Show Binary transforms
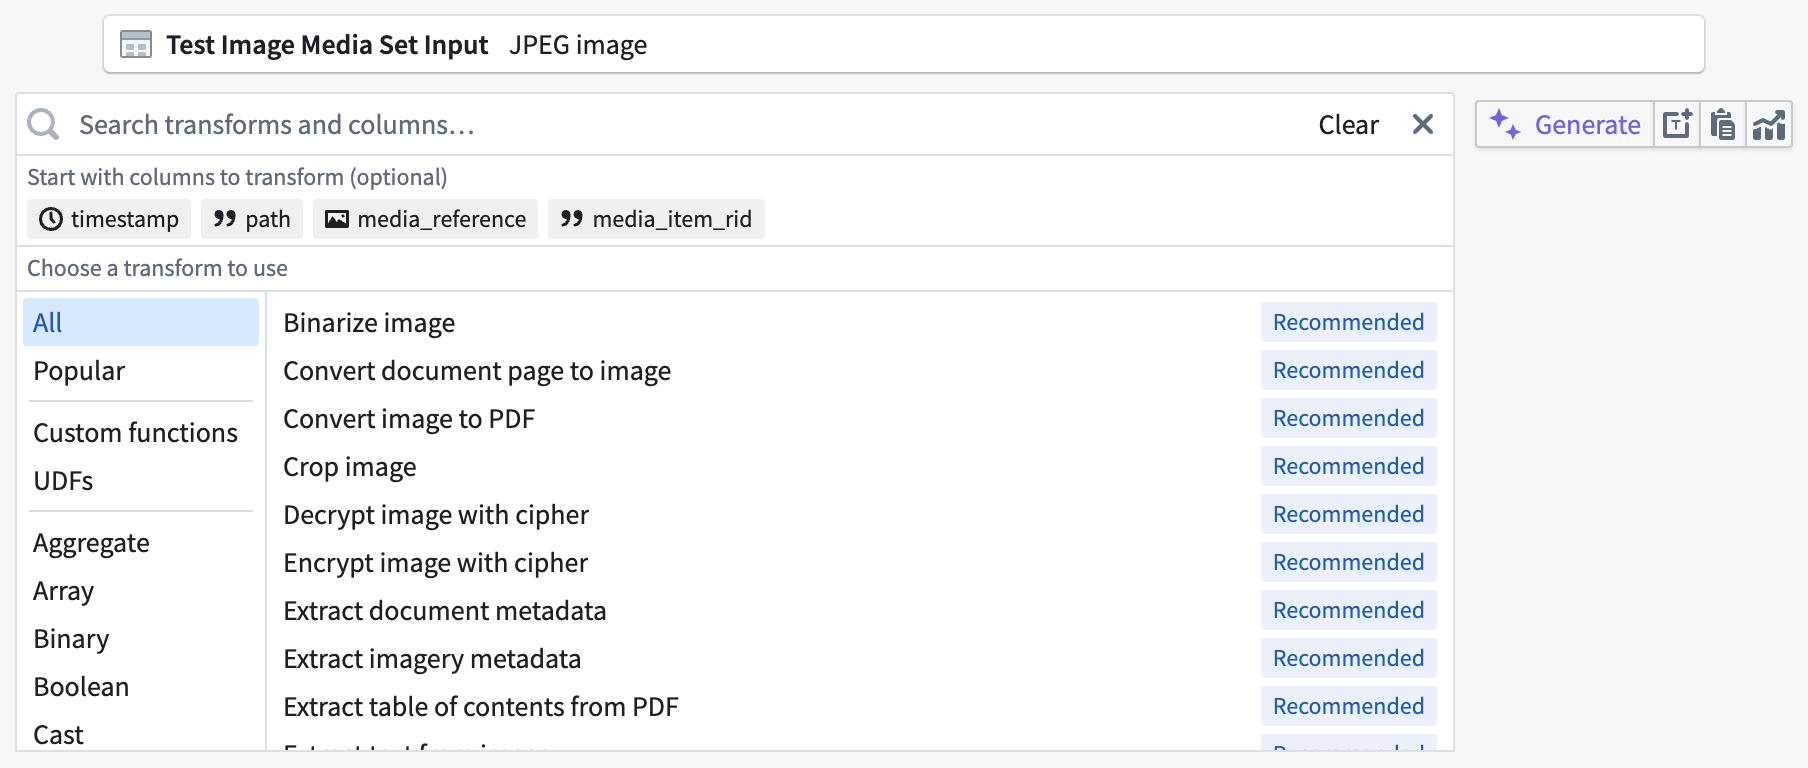 [x=141, y=638]
